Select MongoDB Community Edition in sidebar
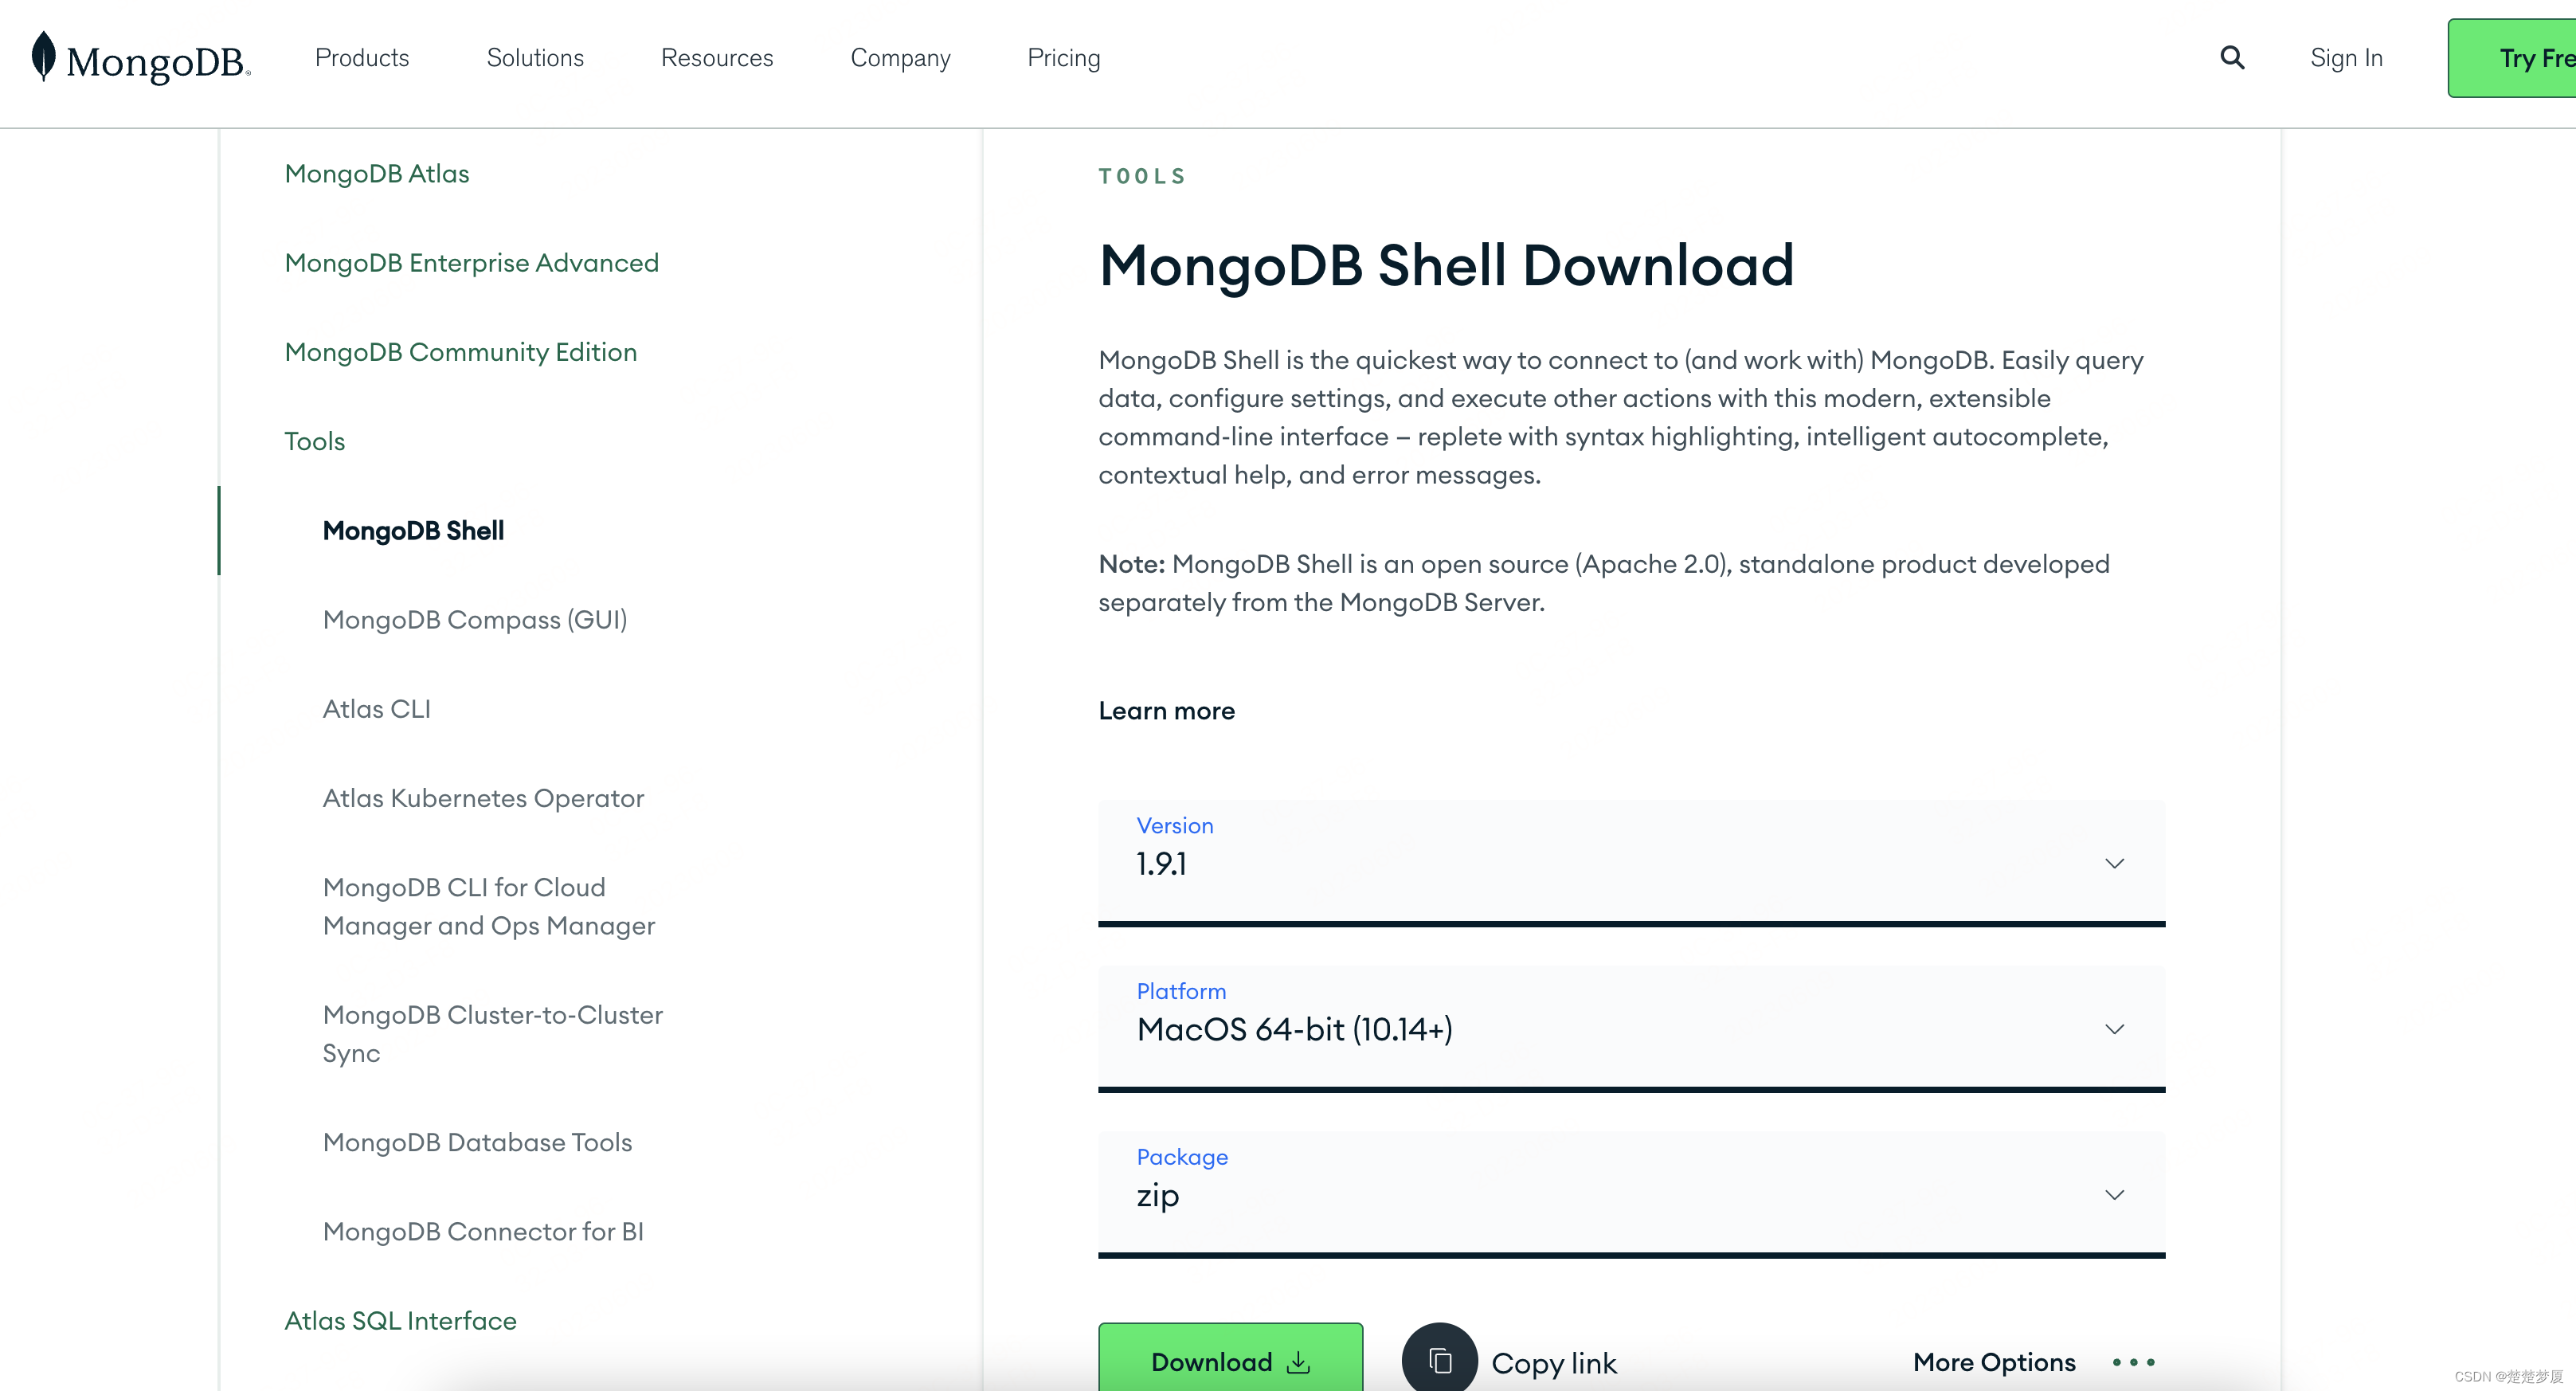This screenshot has width=2576, height=1391. [x=461, y=352]
